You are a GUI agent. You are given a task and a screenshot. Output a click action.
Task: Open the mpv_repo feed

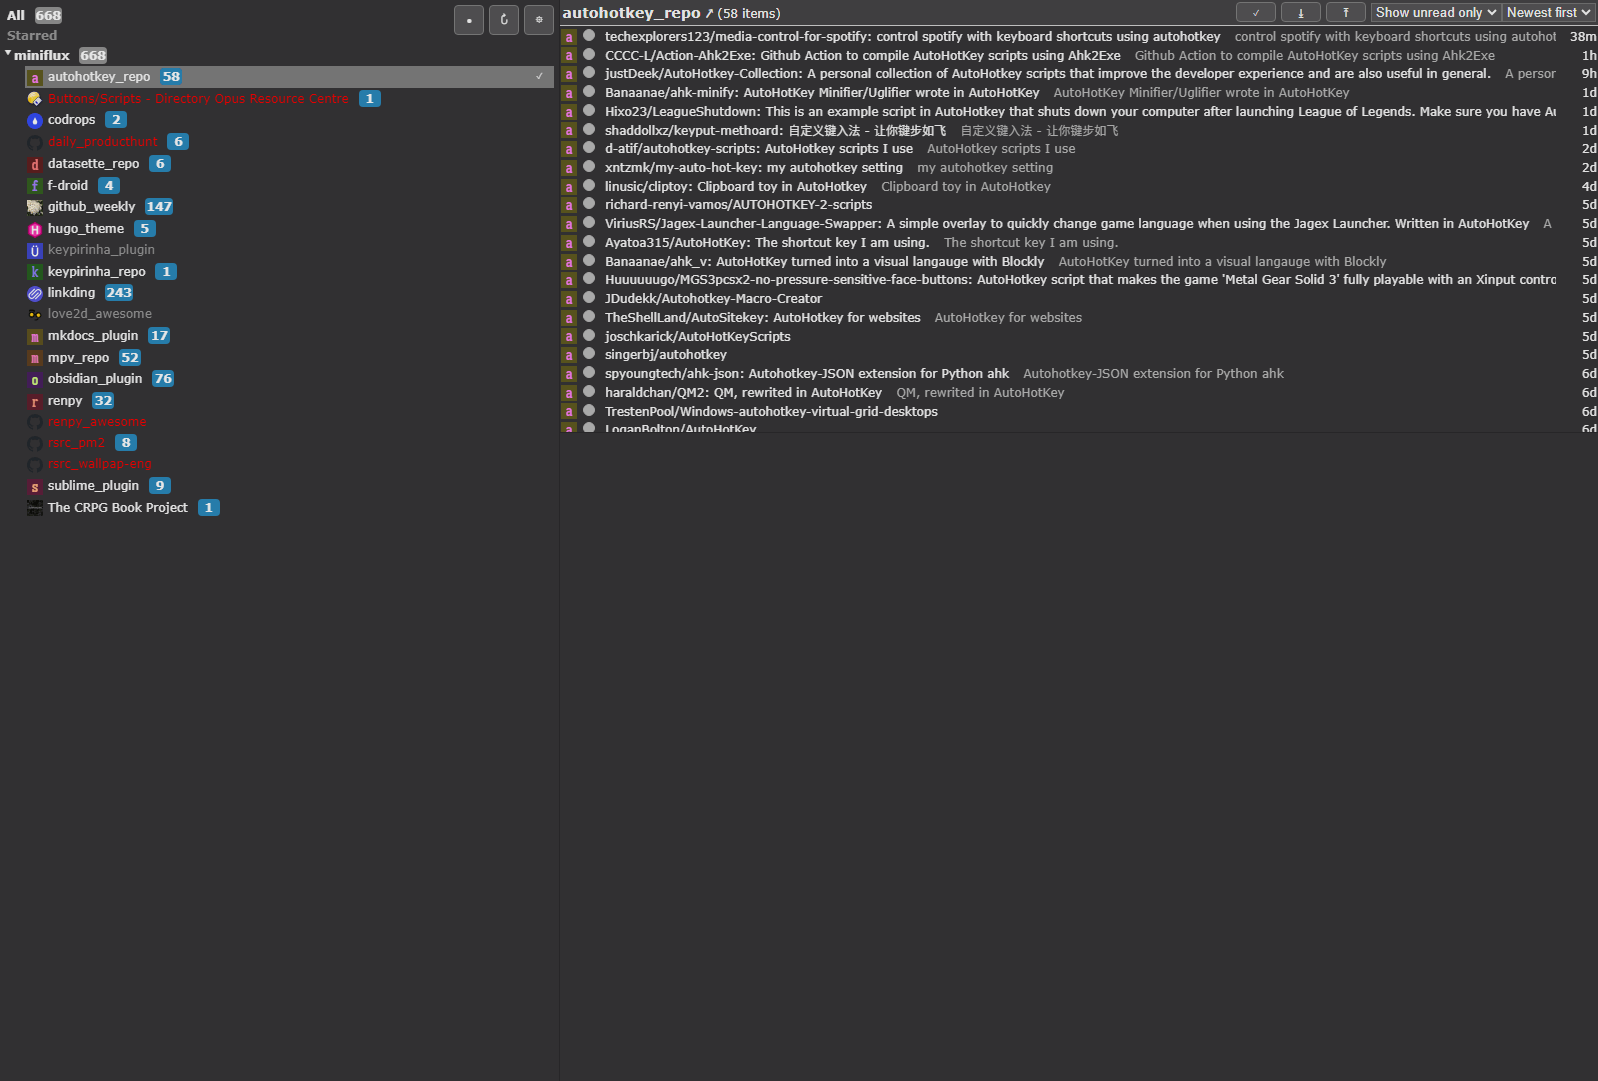coord(78,357)
